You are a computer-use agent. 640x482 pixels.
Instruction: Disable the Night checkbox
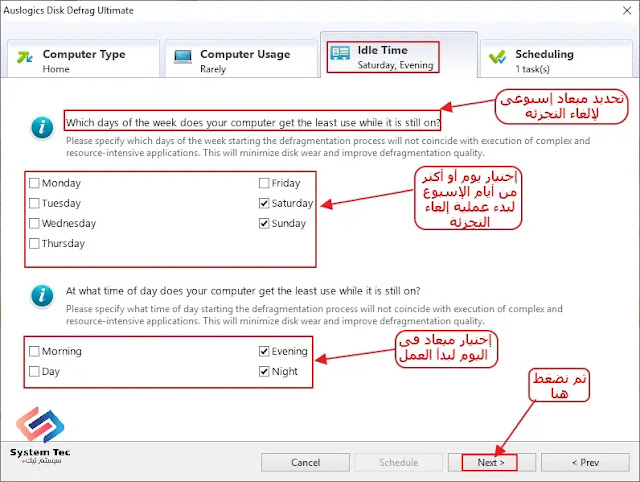(x=264, y=371)
